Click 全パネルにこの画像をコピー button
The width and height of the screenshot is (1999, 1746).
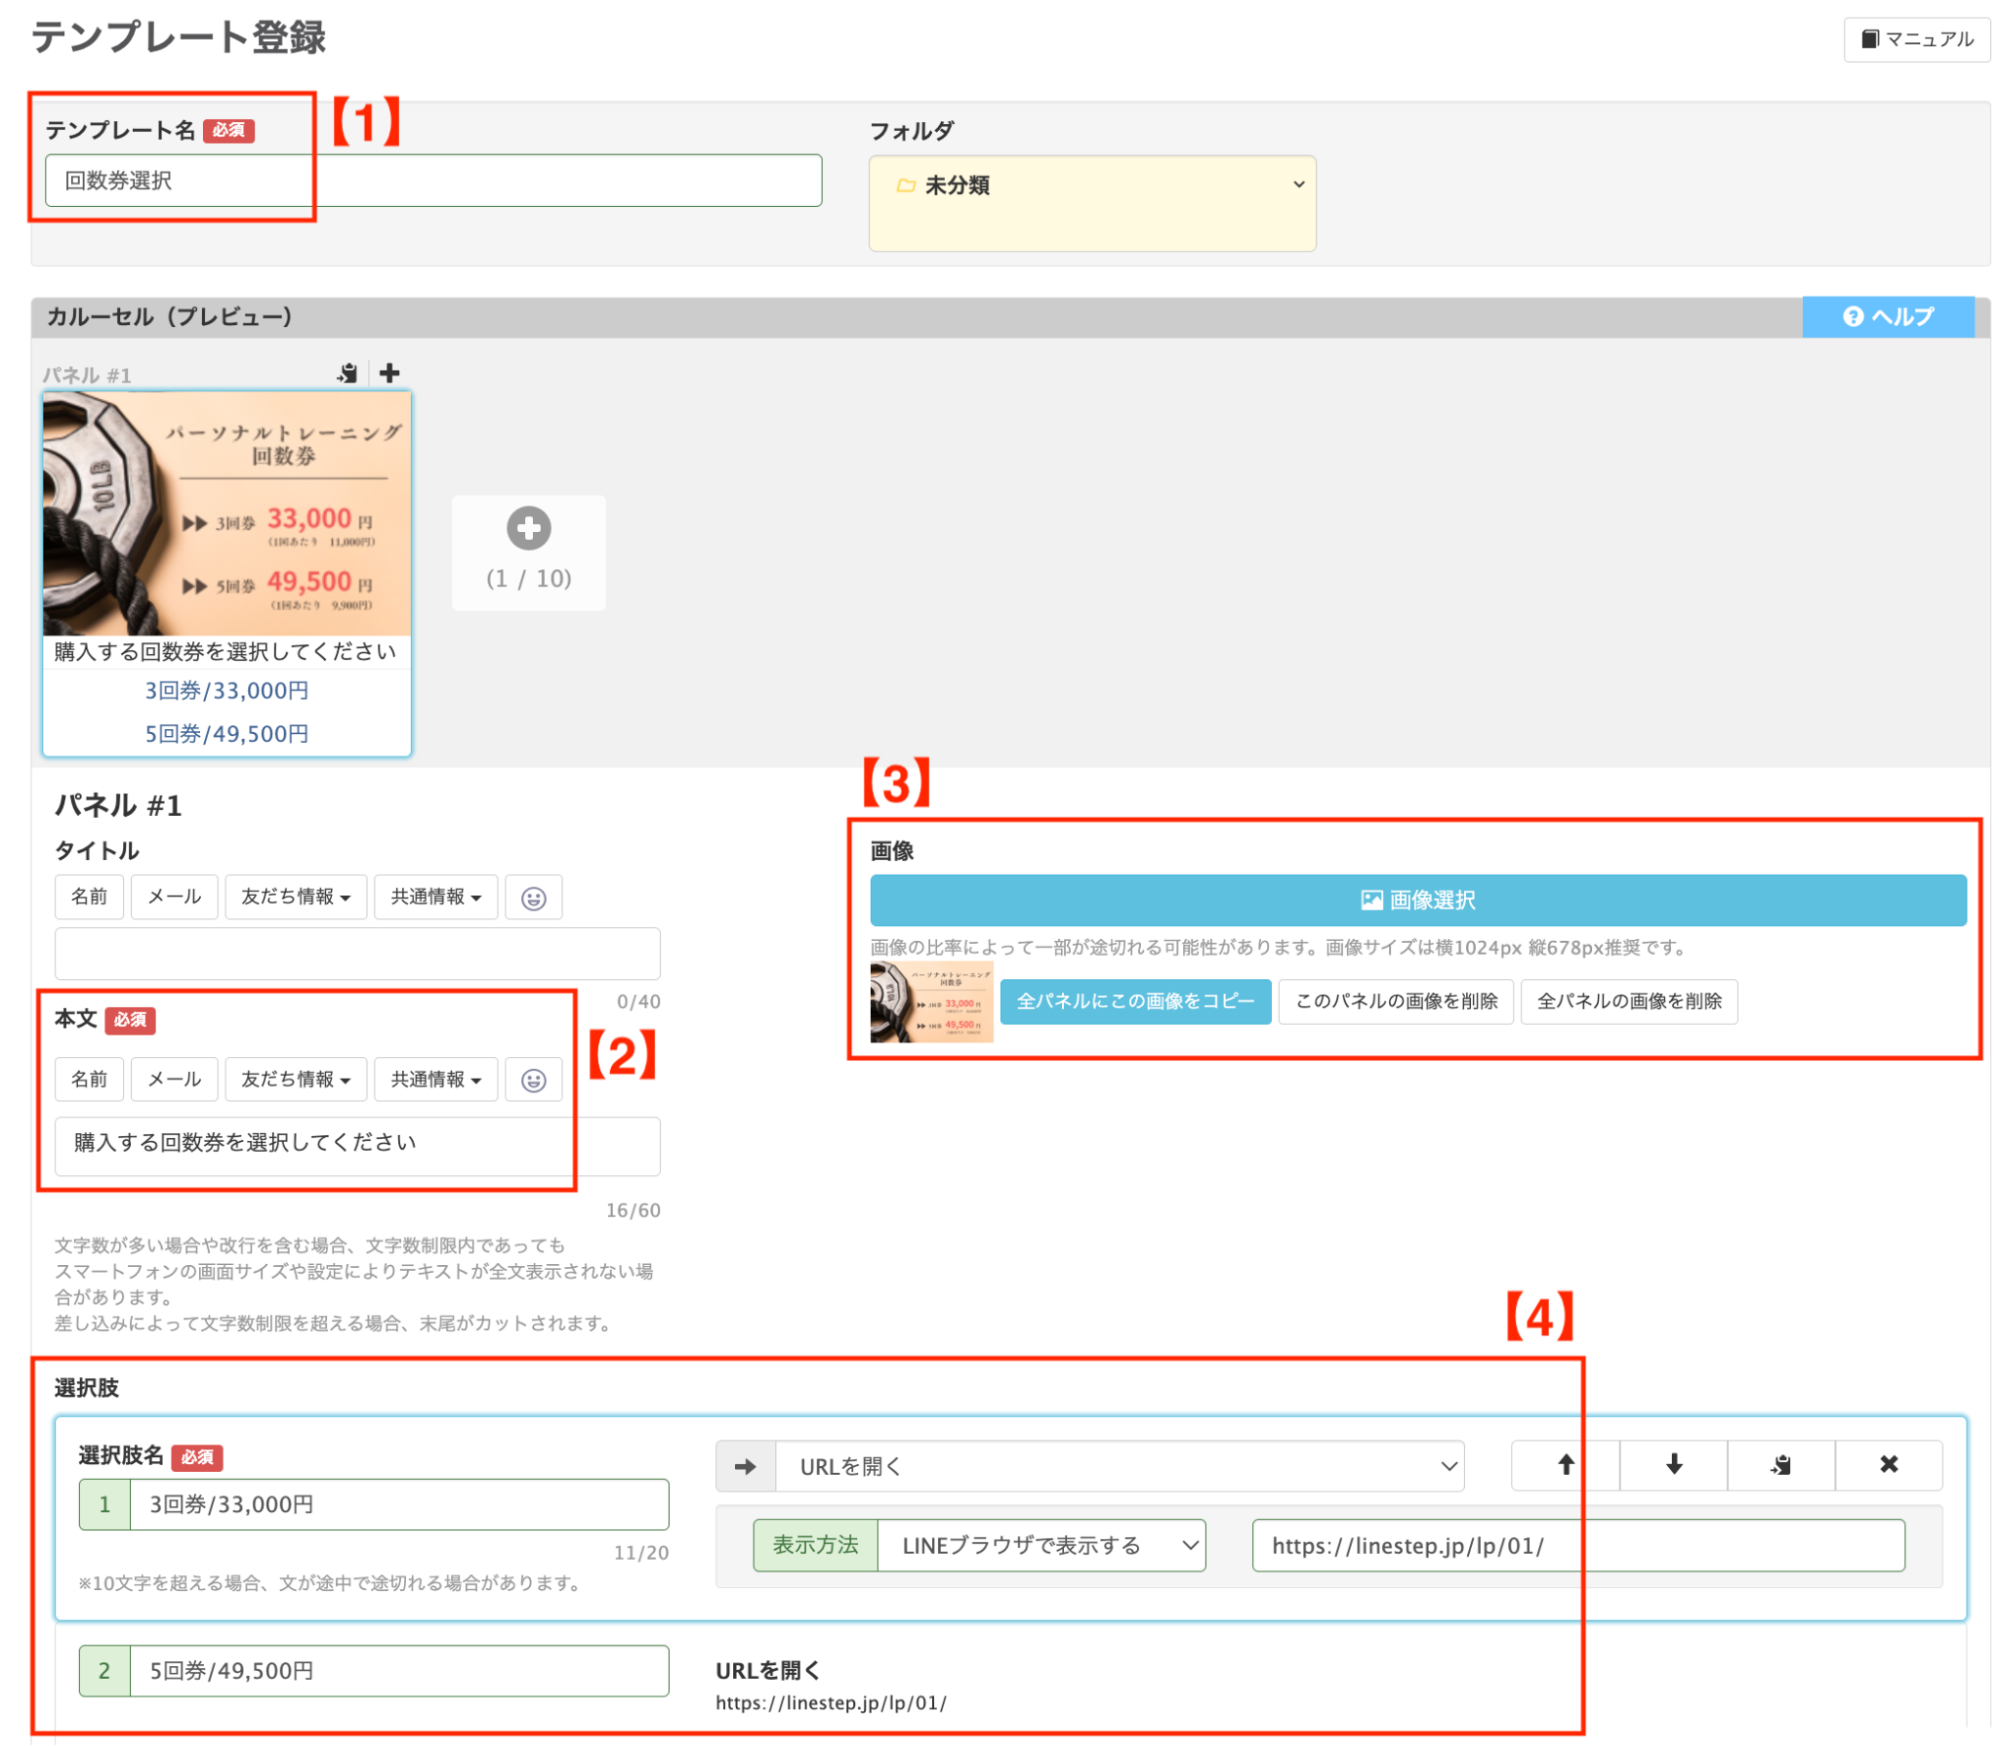pyautogui.click(x=1134, y=1001)
